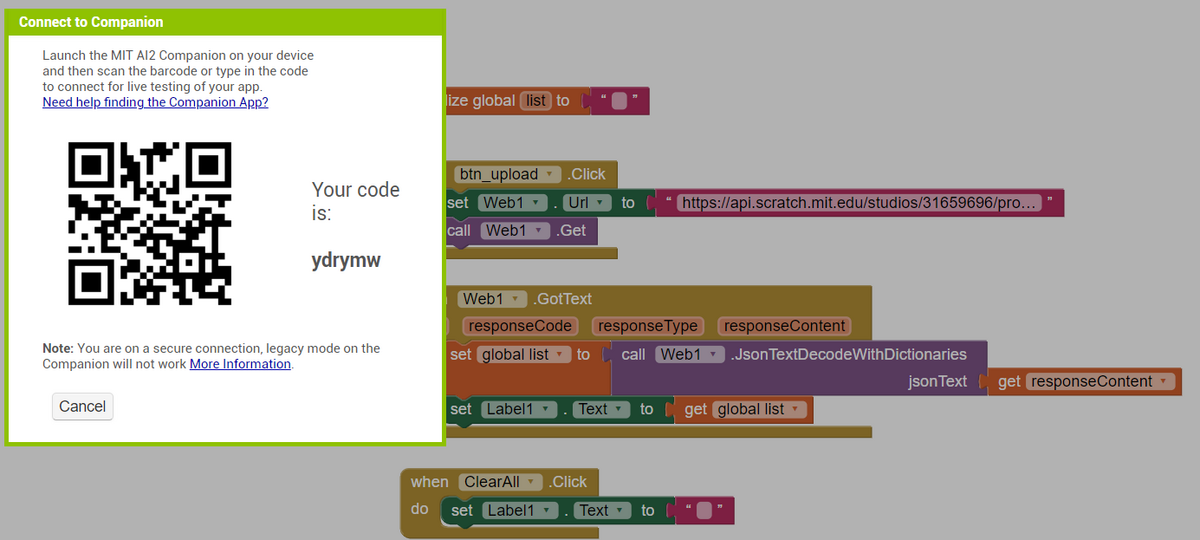The image size is (1200, 540).
Task: Click the Scratch API URL text string
Action: (860, 204)
